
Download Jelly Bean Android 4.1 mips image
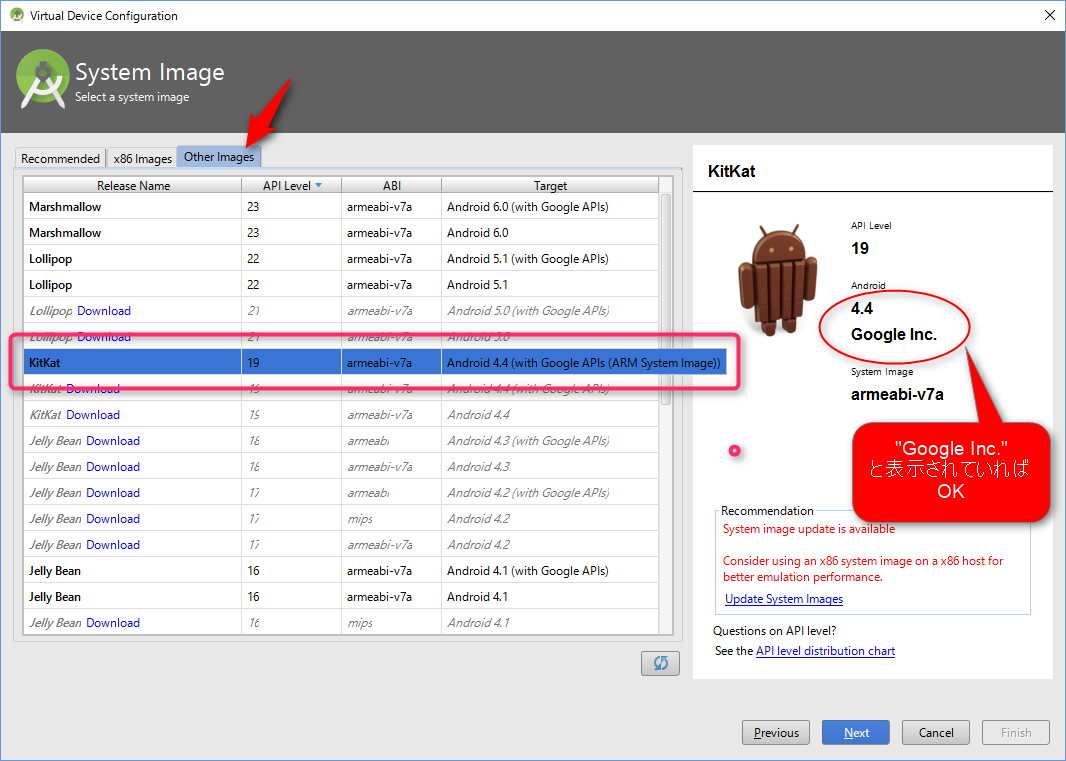[113, 623]
